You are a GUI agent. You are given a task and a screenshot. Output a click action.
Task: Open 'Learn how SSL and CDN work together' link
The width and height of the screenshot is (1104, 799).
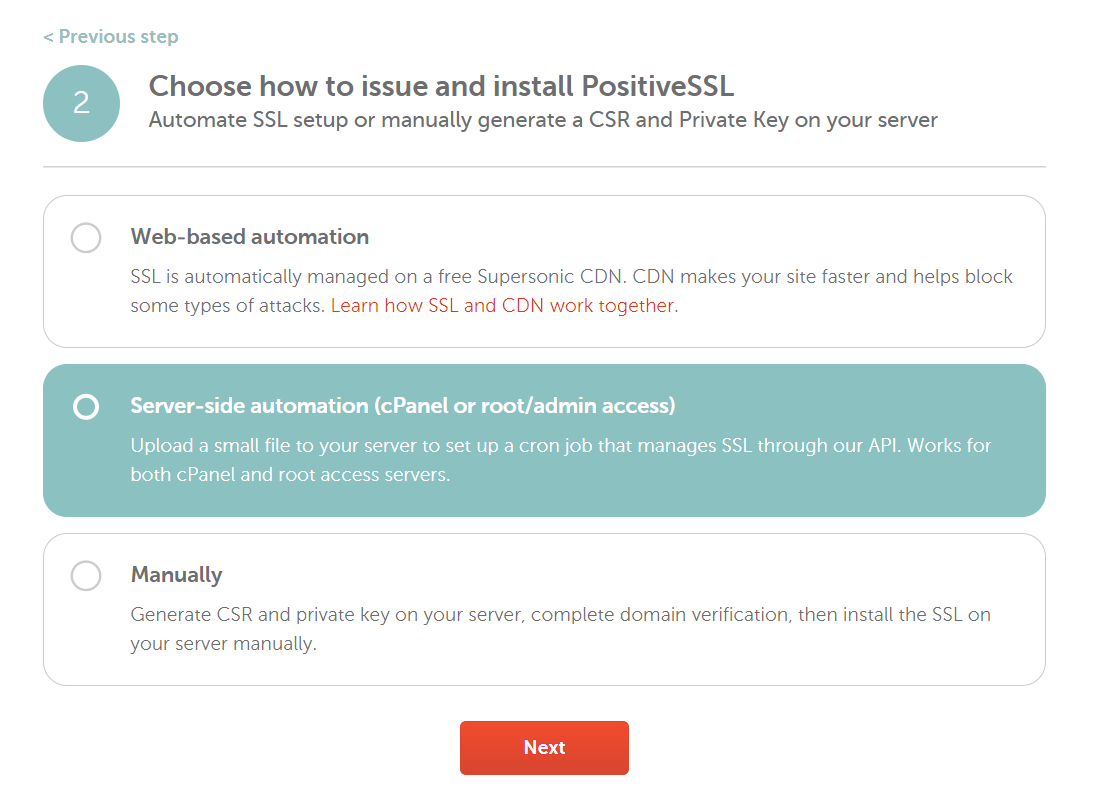[502, 306]
